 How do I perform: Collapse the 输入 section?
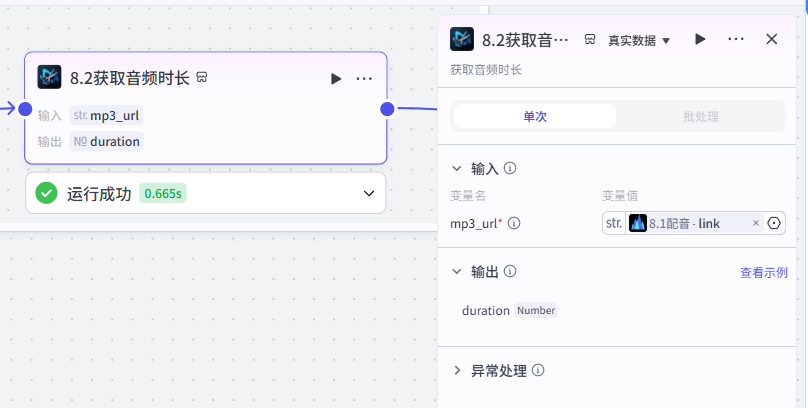pos(457,168)
